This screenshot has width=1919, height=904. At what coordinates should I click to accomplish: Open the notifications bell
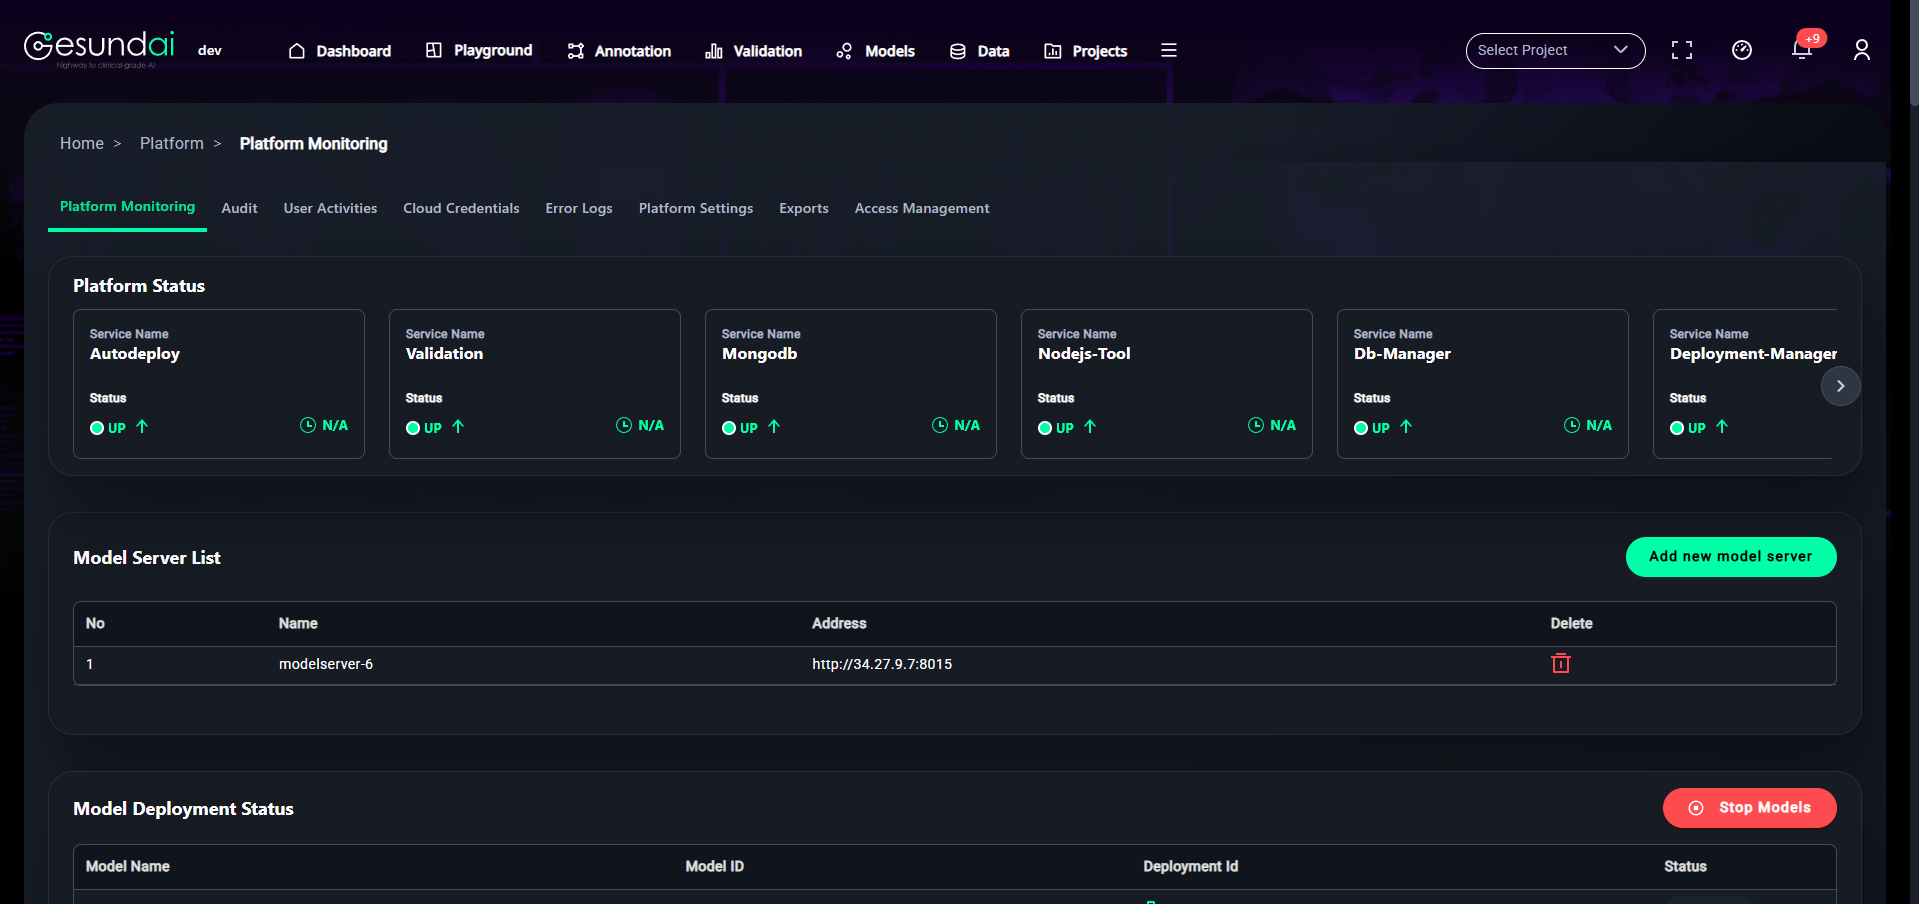coord(1802,50)
